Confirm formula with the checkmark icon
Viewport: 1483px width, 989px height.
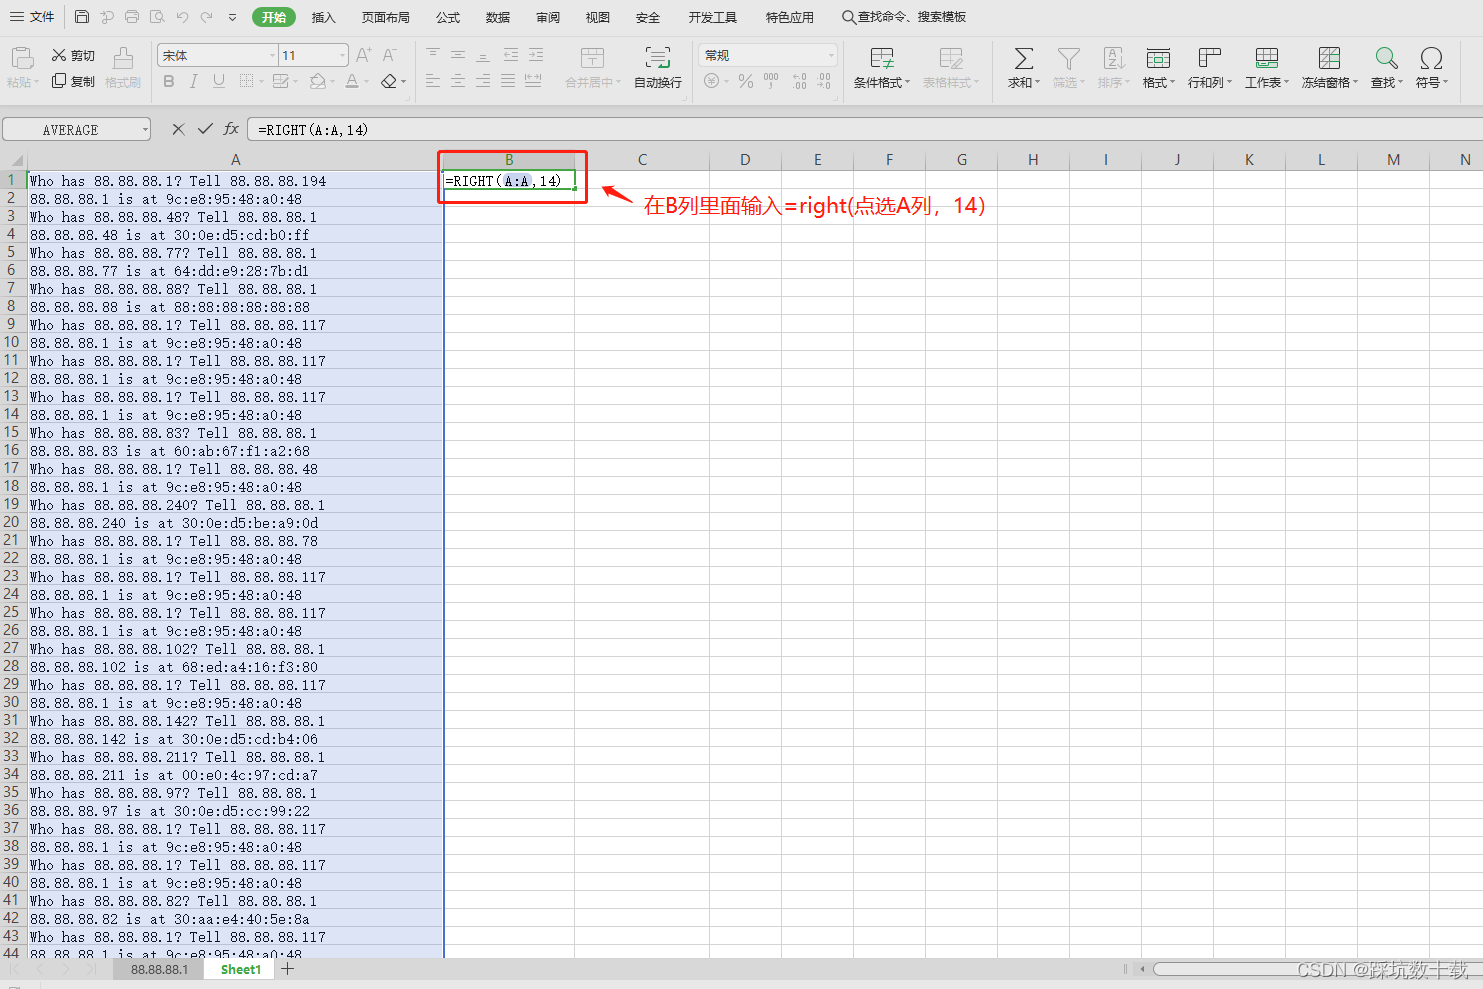(205, 129)
